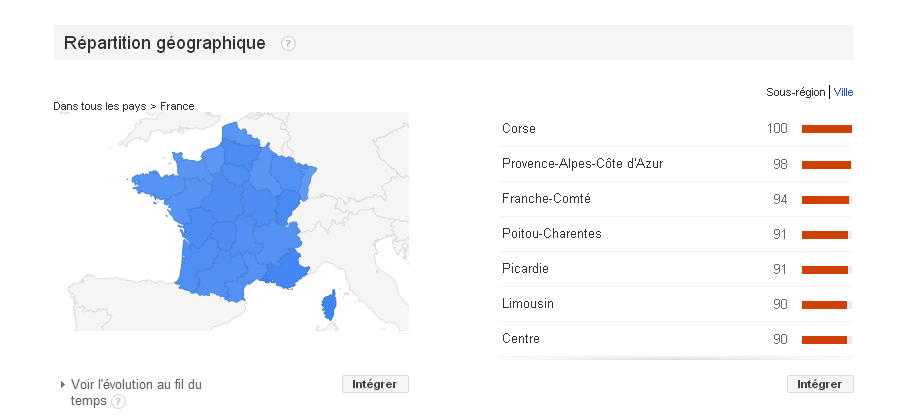Select France in the breadcrumb
The width and height of the screenshot is (920, 419).
point(177,106)
